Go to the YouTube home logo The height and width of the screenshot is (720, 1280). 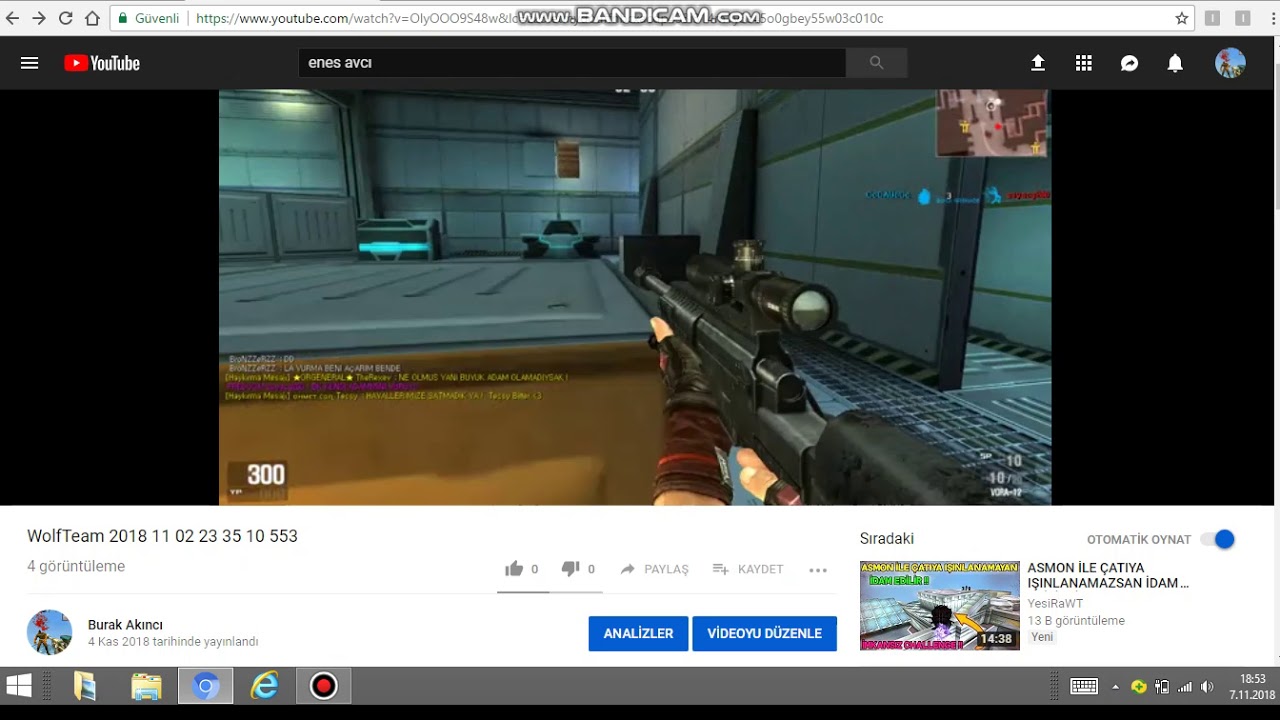[102, 63]
